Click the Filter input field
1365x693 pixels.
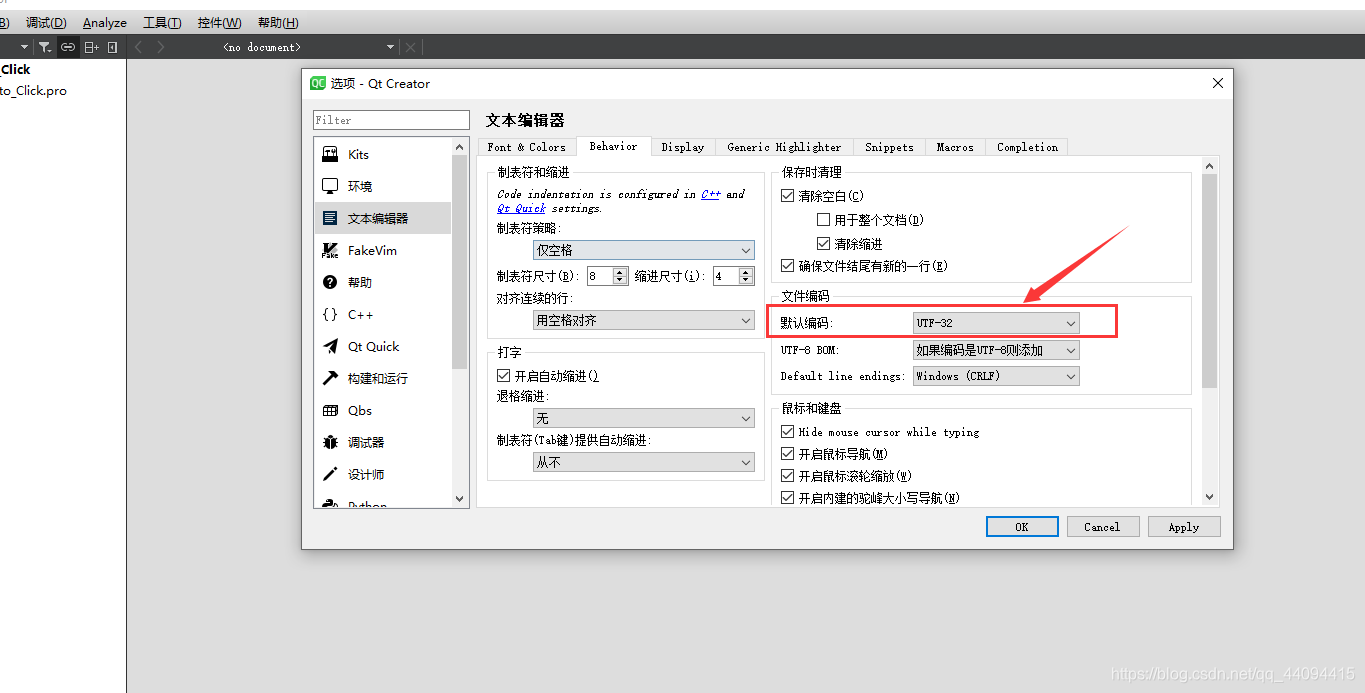[391, 120]
